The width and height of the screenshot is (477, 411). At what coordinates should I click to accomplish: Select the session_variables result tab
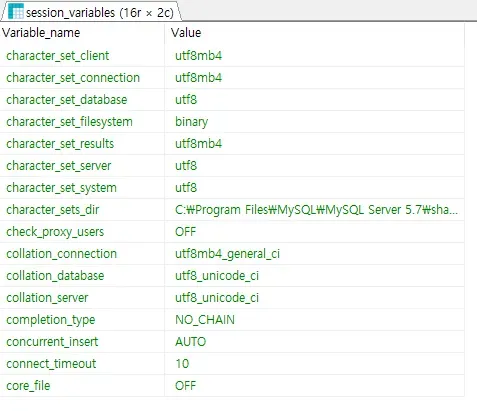coord(91,12)
